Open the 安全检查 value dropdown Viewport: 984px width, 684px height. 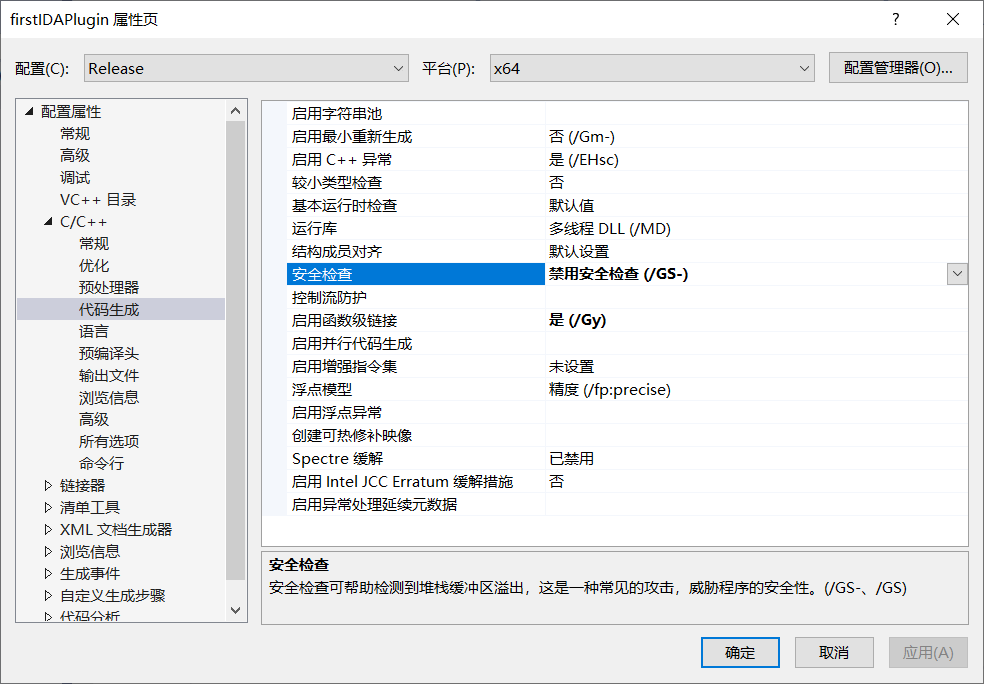957,273
